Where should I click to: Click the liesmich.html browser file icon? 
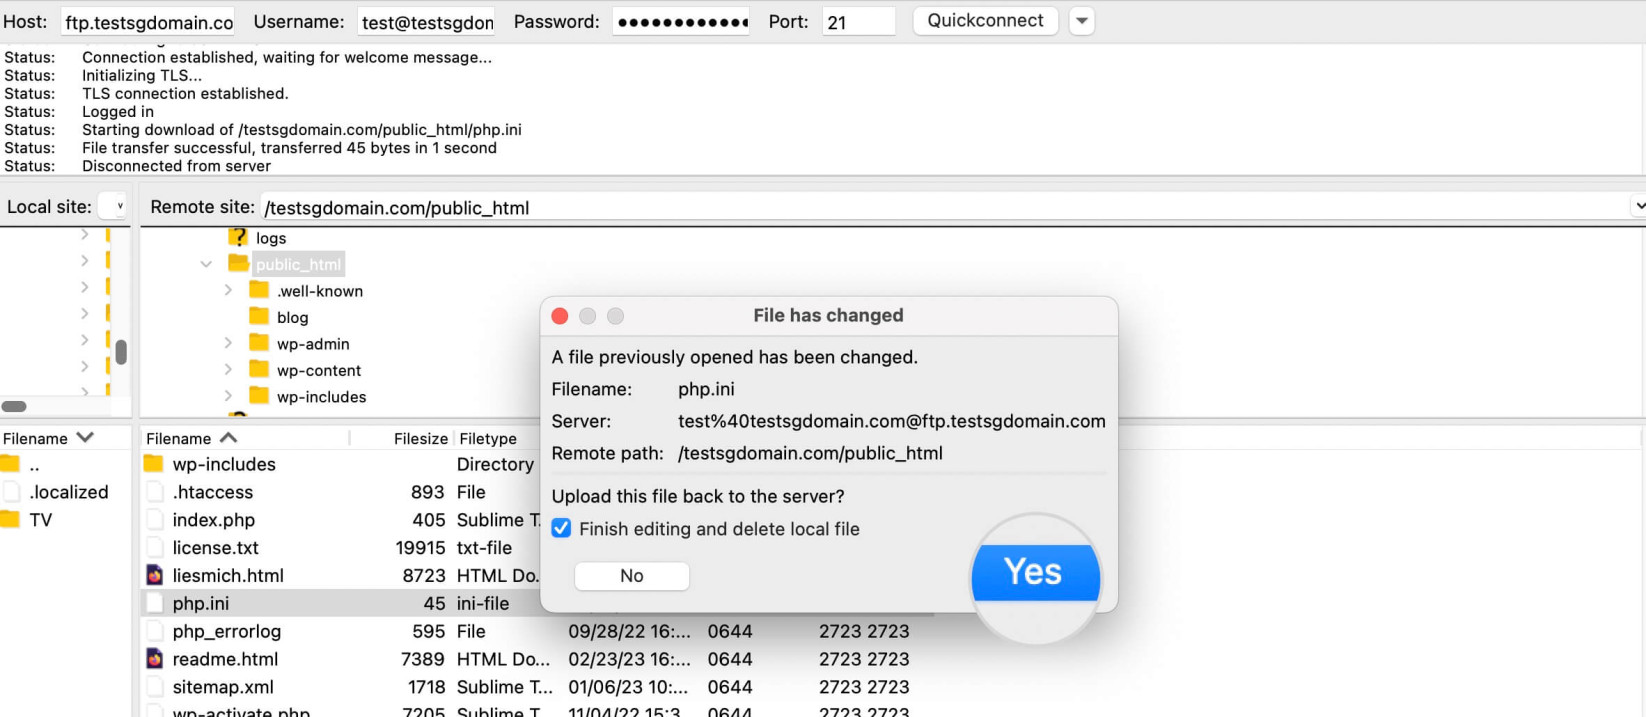[x=154, y=575]
